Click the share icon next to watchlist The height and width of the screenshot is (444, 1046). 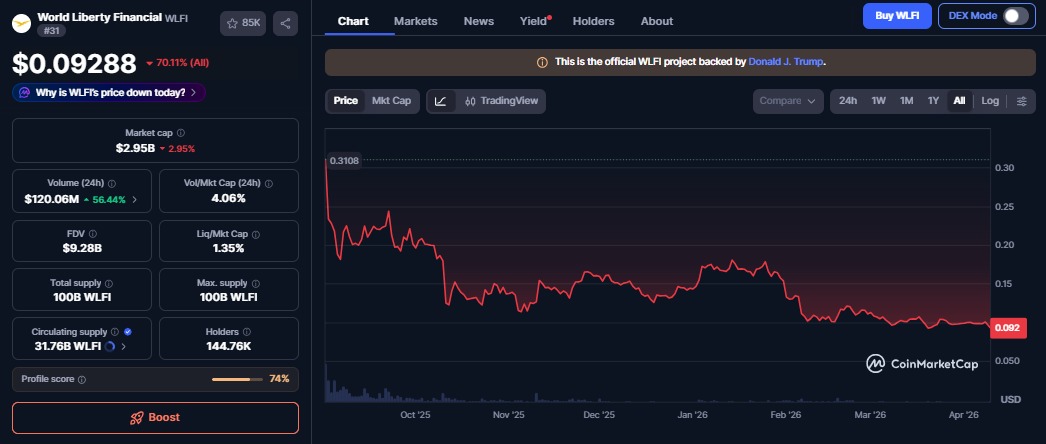tap(285, 22)
